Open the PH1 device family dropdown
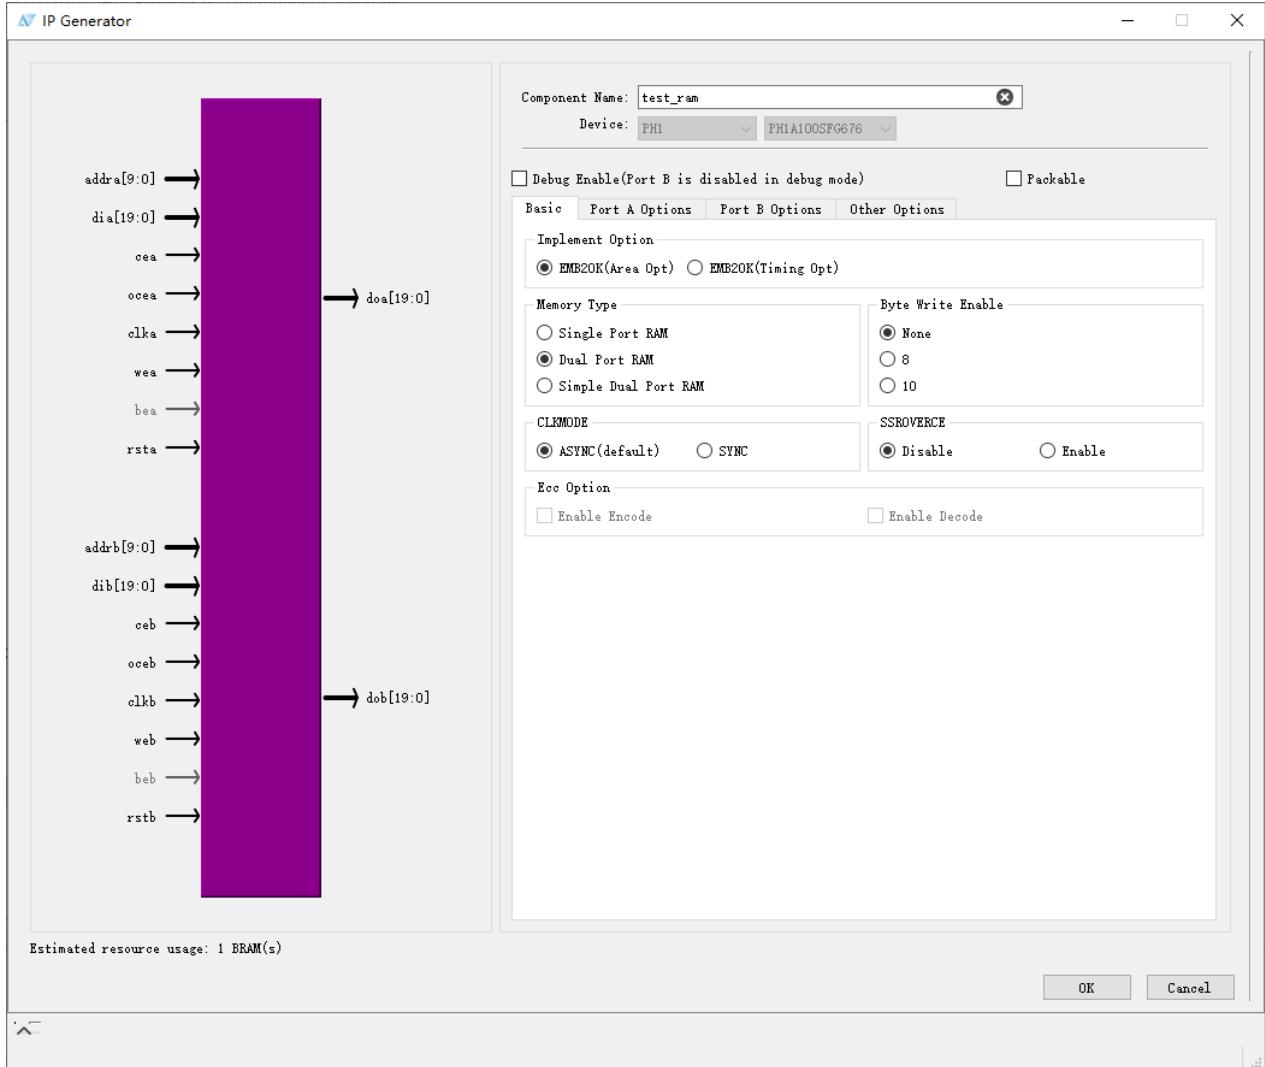Screen dimensions: 1265x1067 (x=697, y=128)
